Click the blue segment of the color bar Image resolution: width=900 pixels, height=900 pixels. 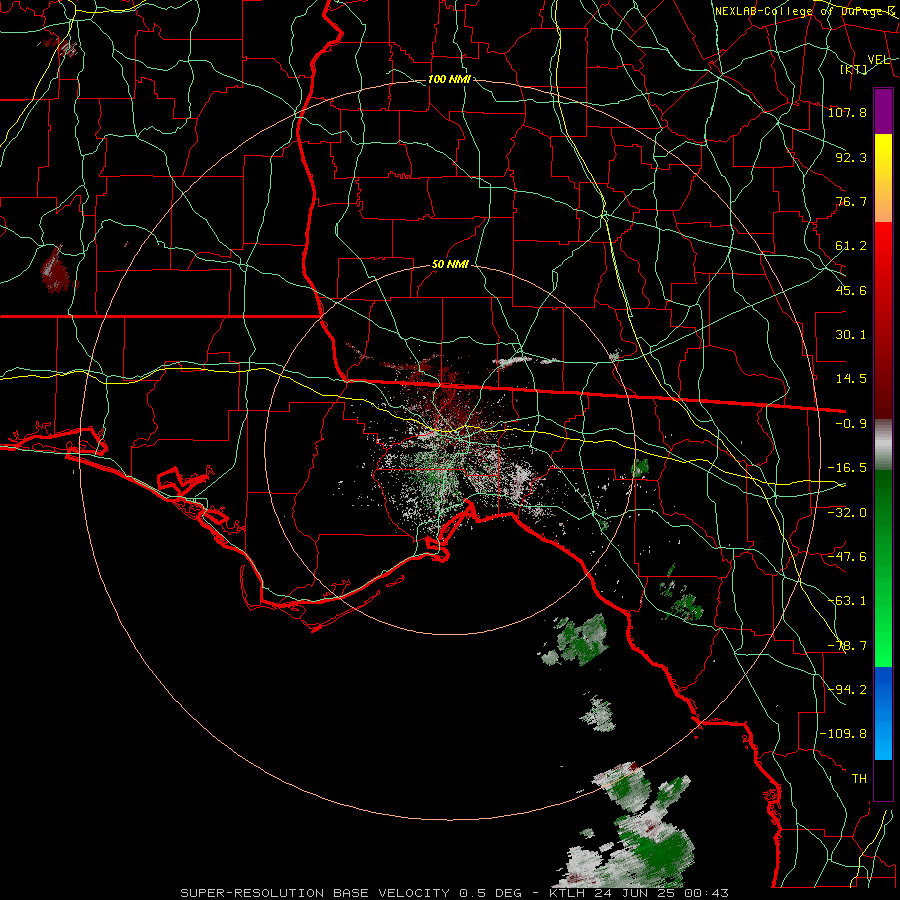pos(883,713)
